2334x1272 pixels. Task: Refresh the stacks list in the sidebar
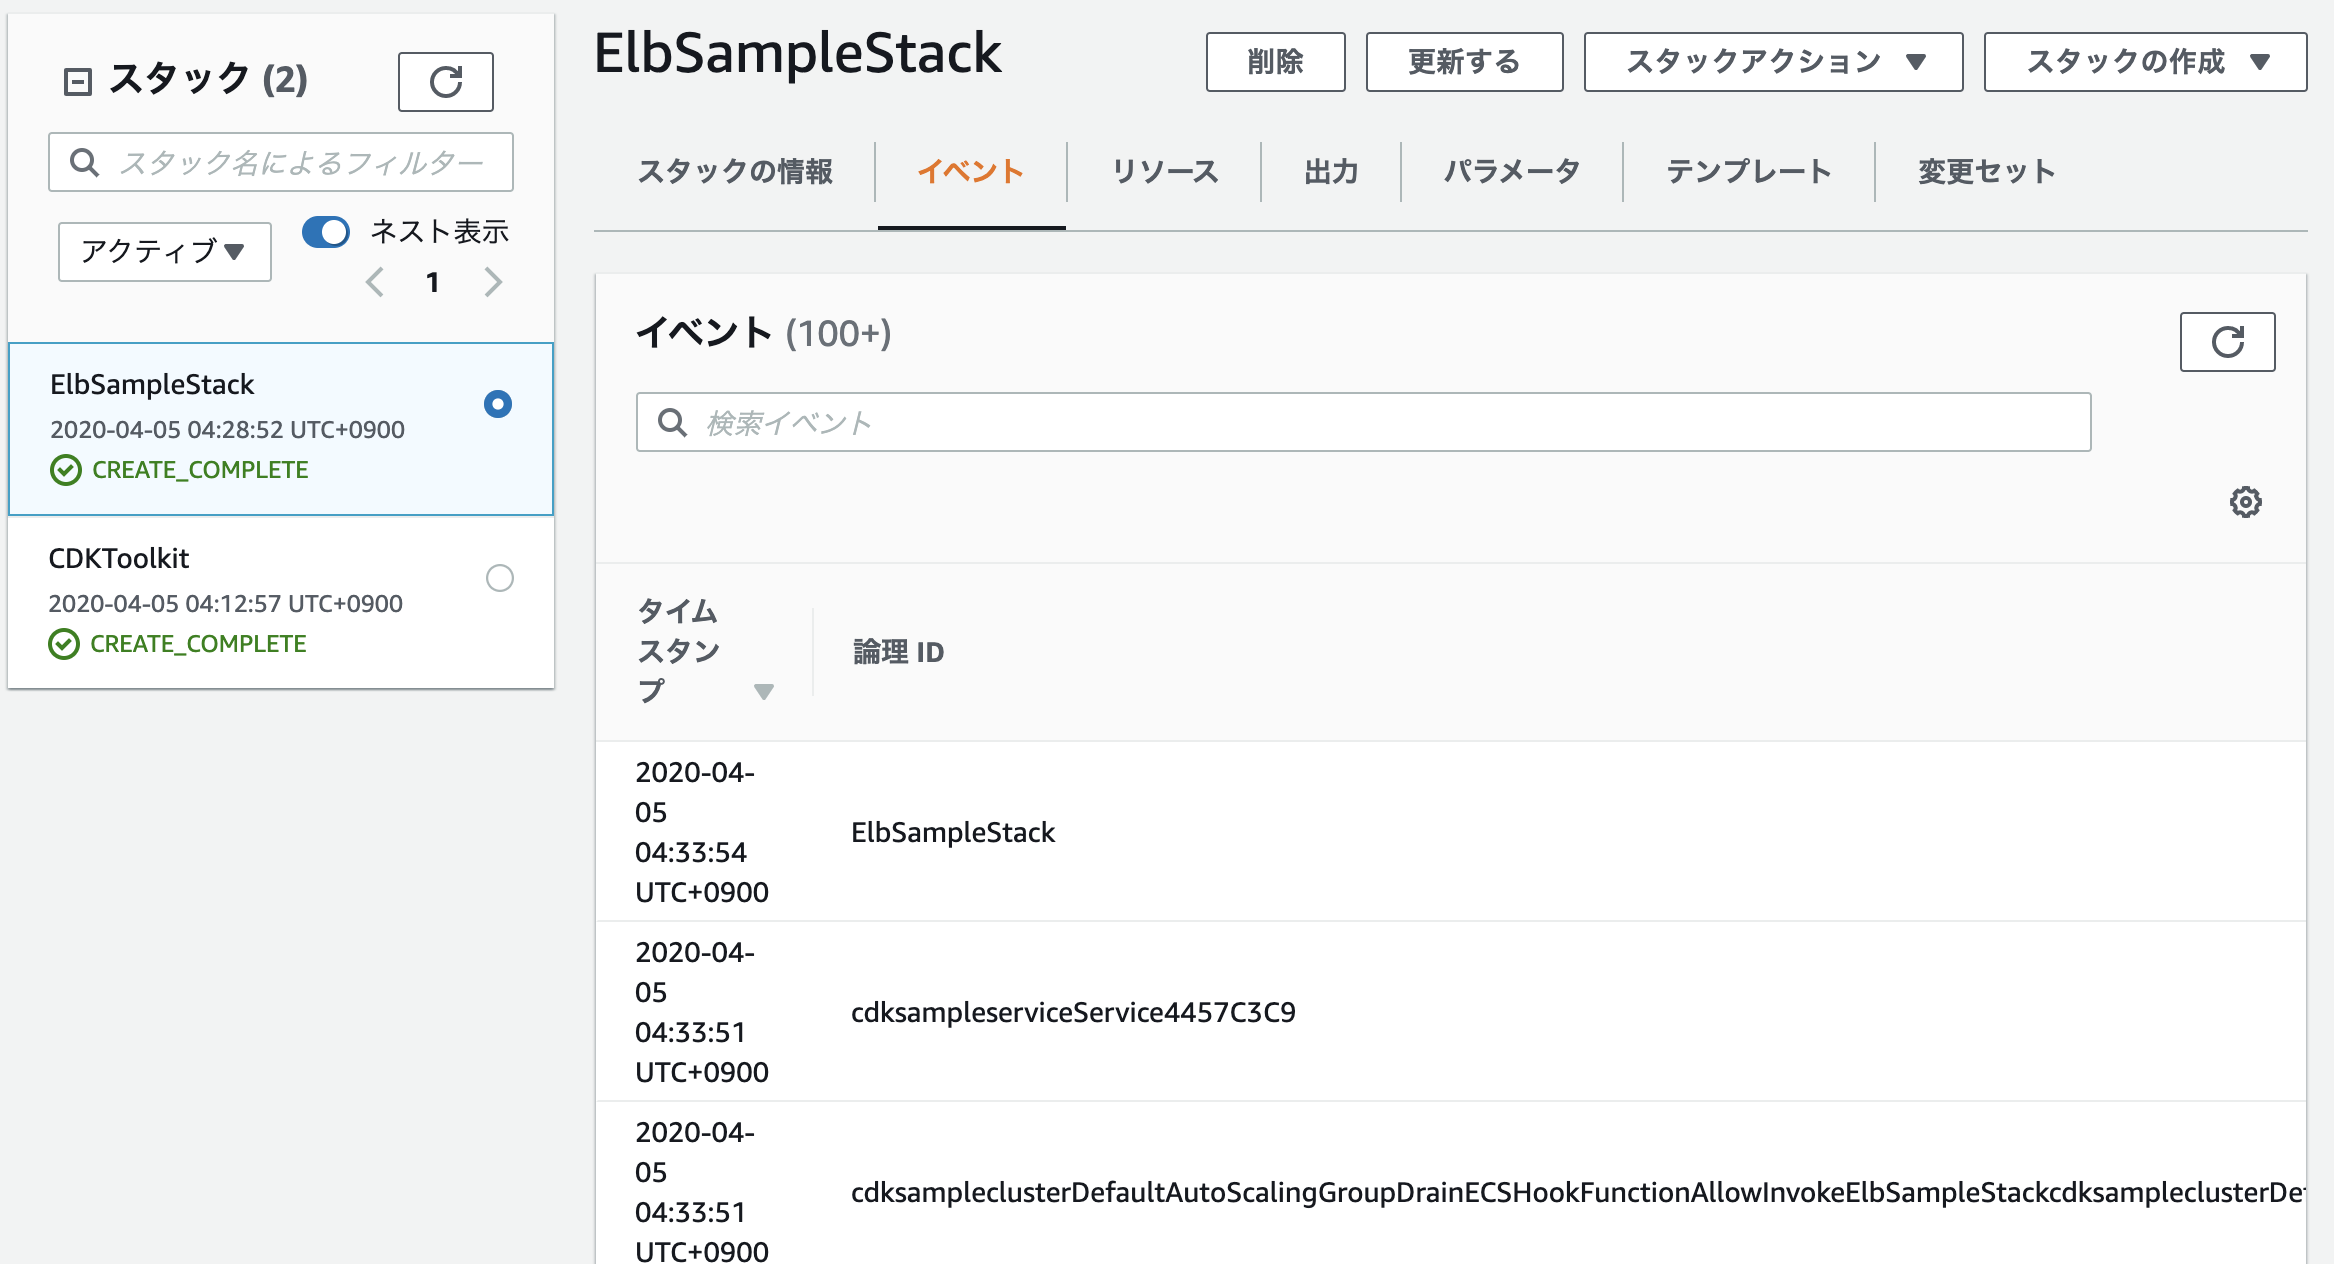(x=445, y=80)
